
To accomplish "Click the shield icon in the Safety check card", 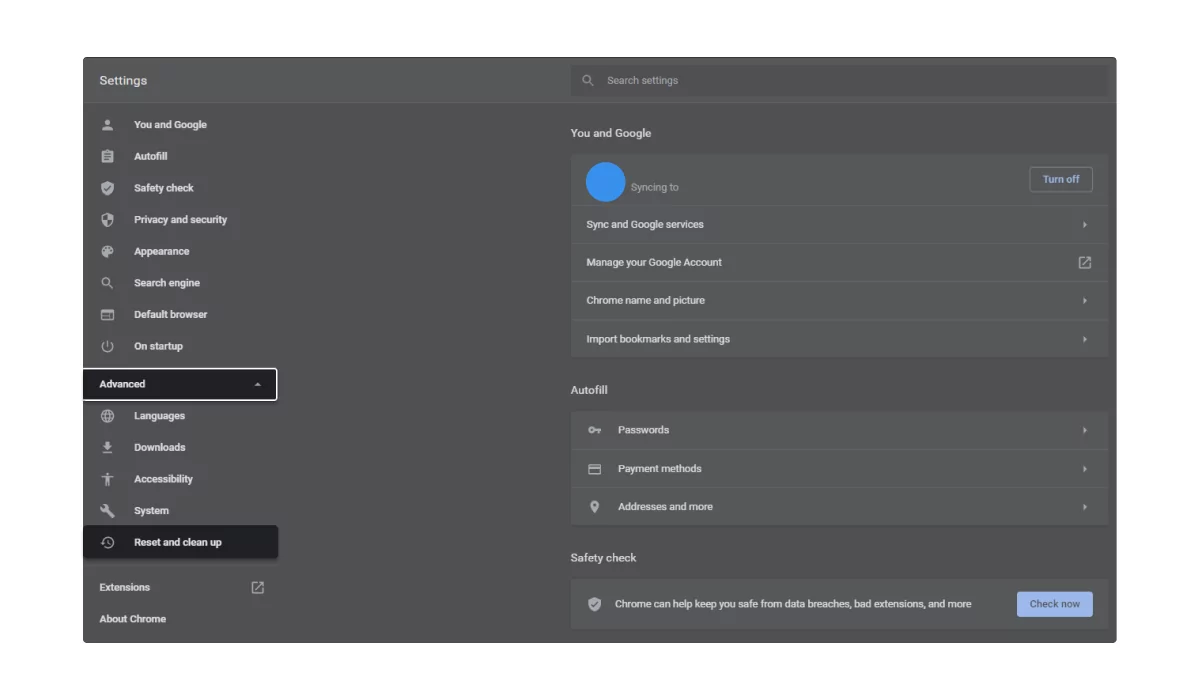I will pyautogui.click(x=594, y=604).
